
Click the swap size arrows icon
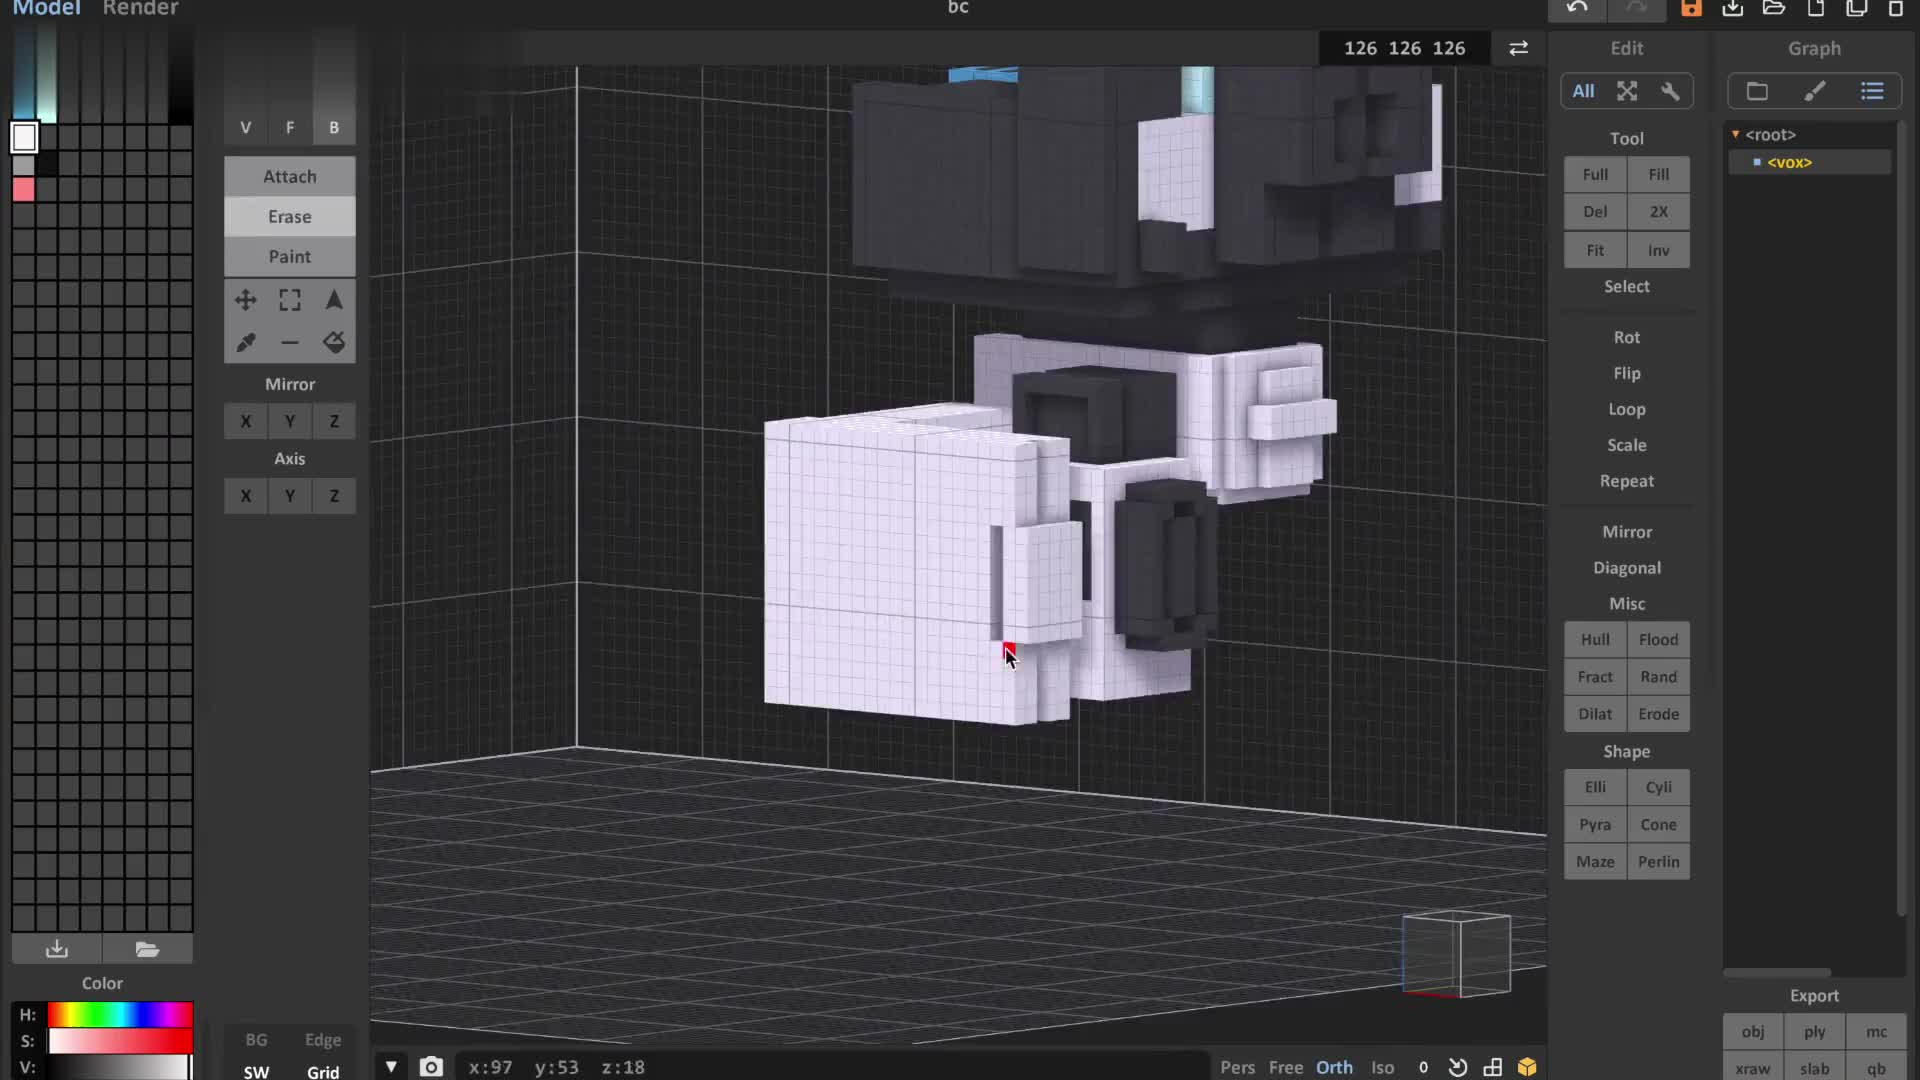(1518, 48)
